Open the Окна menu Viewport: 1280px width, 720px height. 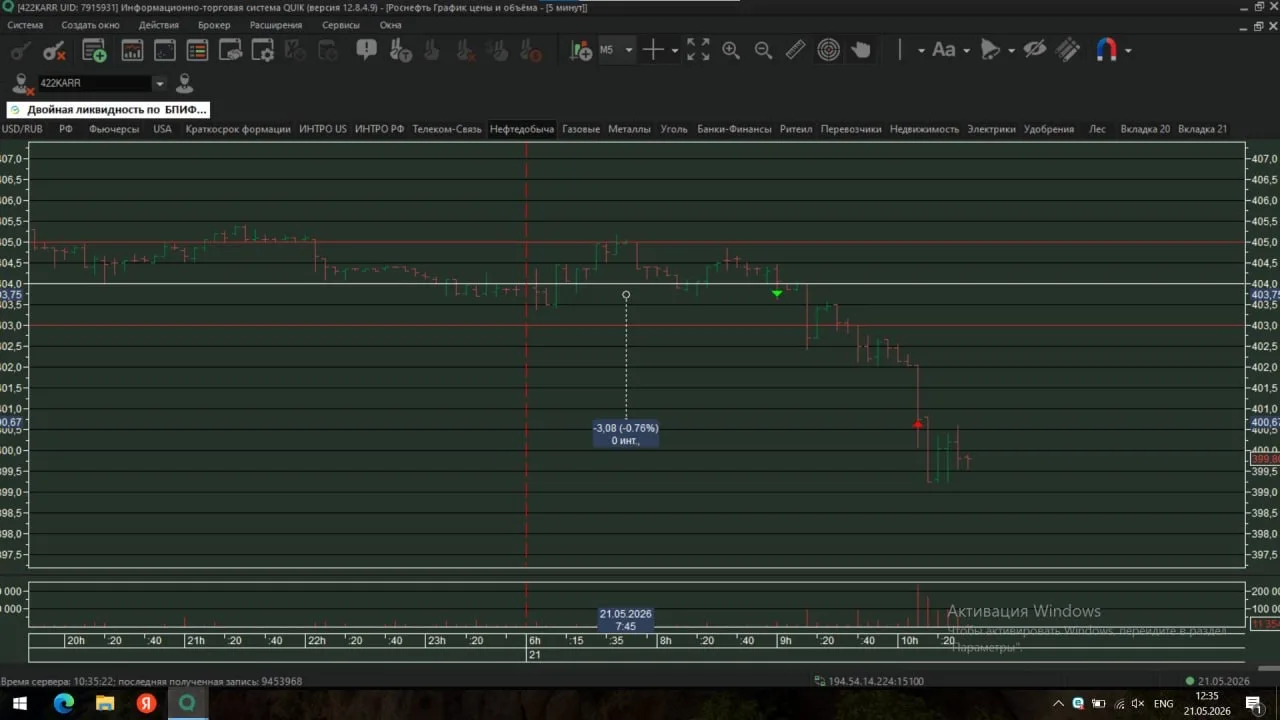pyautogui.click(x=390, y=25)
